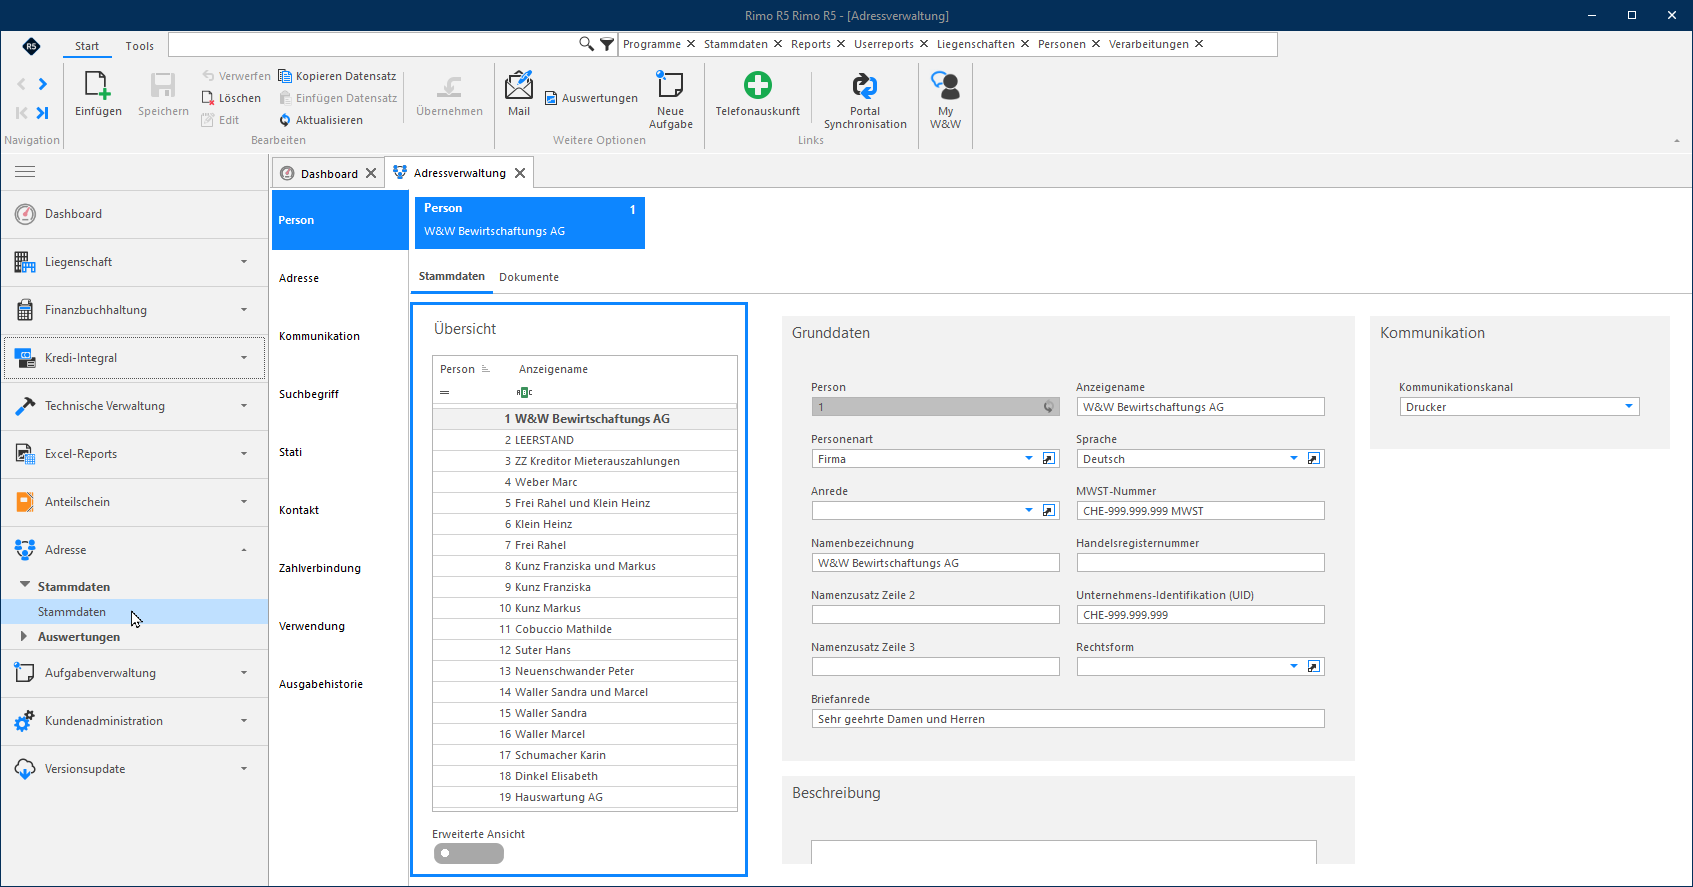Expand the Liegenschaft sidebar section
This screenshot has height=887, width=1693.
click(x=134, y=262)
